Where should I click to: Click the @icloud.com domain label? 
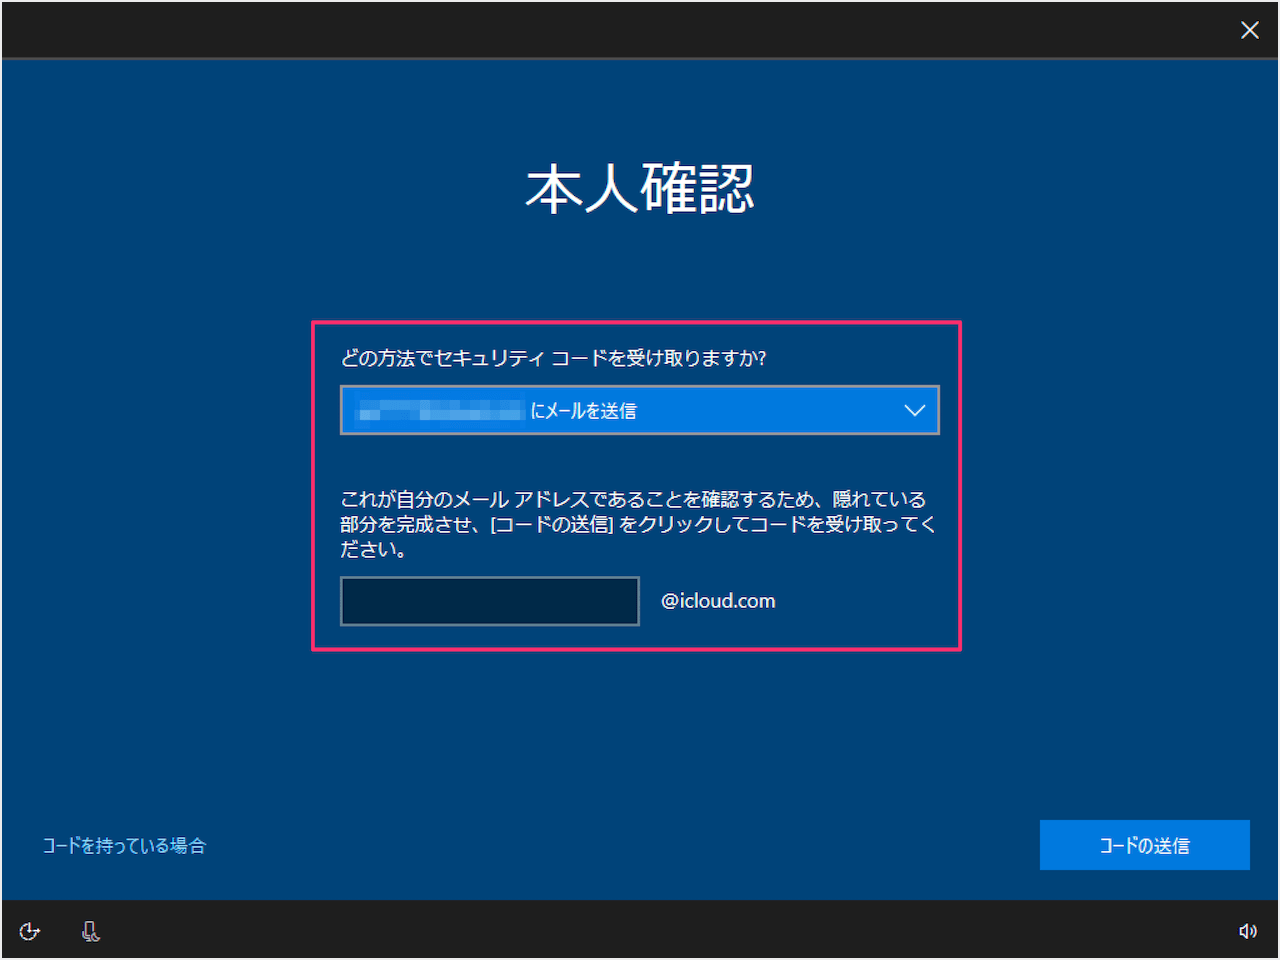(x=718, y=601)
